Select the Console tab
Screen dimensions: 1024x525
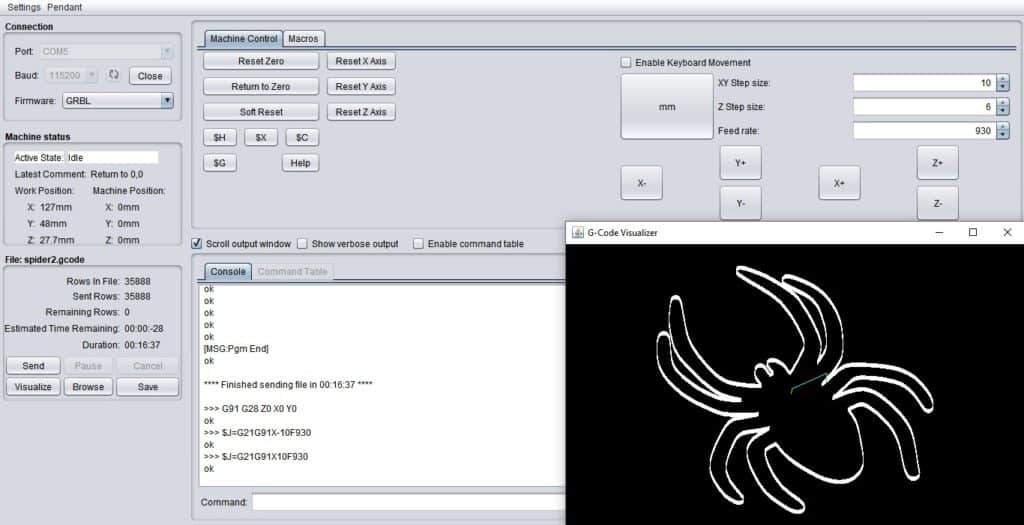(228, 272)
